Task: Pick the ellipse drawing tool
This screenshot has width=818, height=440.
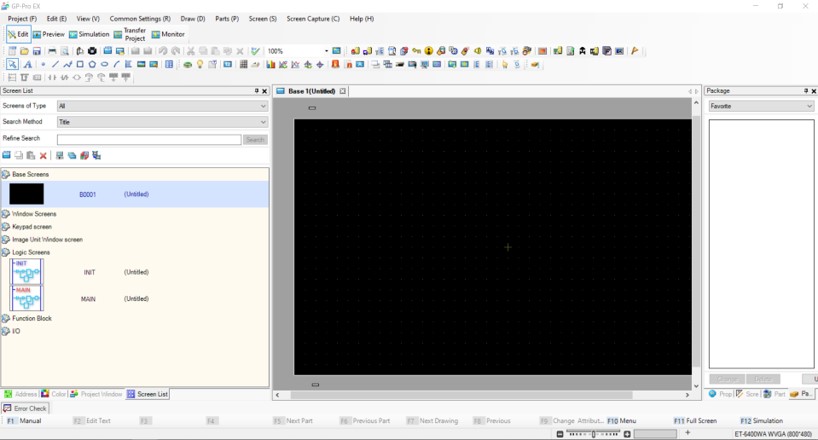Action: click(x=104, y=64)
